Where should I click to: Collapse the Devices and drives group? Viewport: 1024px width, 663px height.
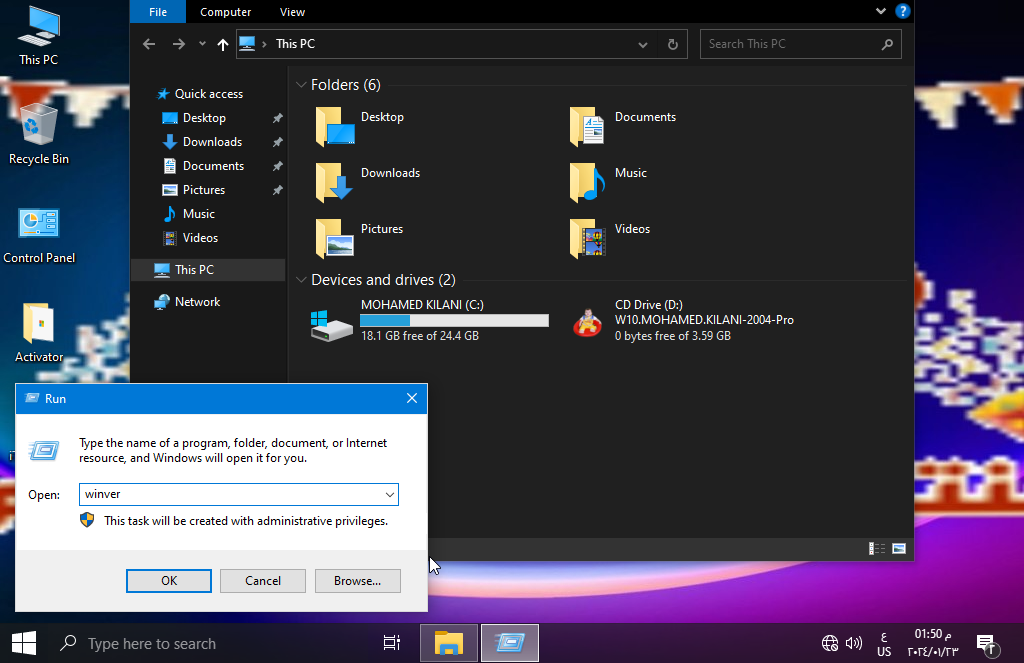(301, 280)
